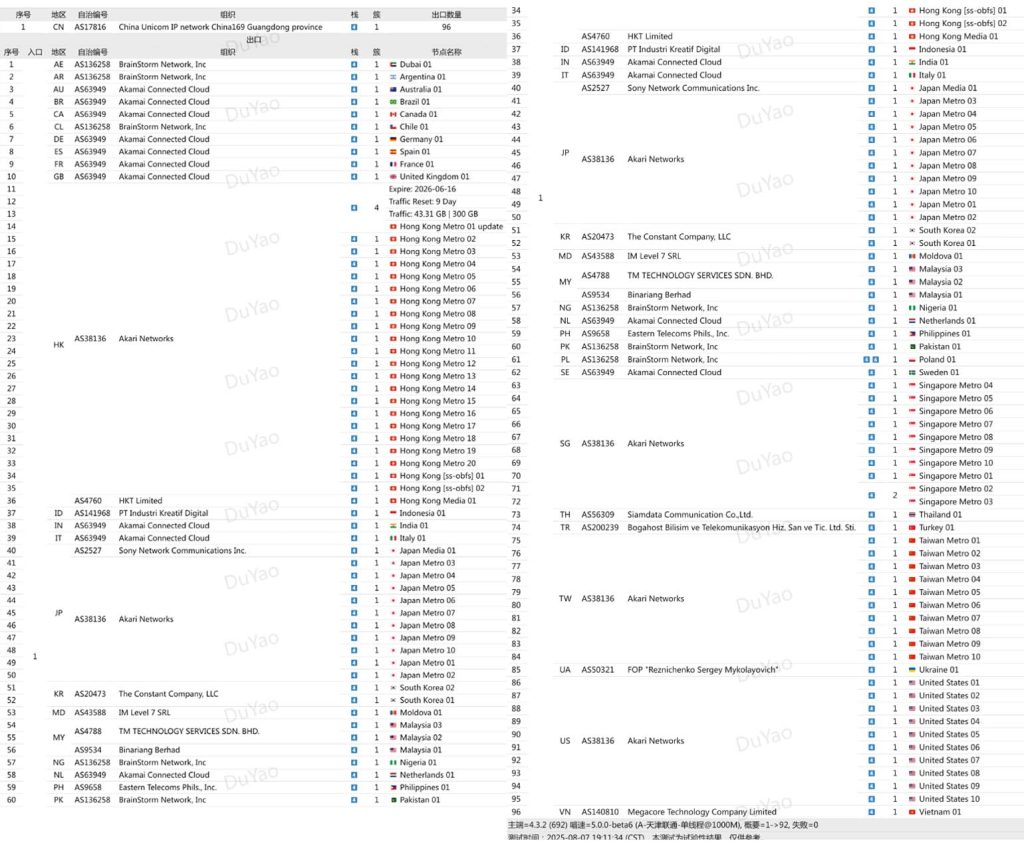Screen dimensions: 1024x843
Task: Click the Singapore Metro 04 flag icon
Action: pos(912,385)
